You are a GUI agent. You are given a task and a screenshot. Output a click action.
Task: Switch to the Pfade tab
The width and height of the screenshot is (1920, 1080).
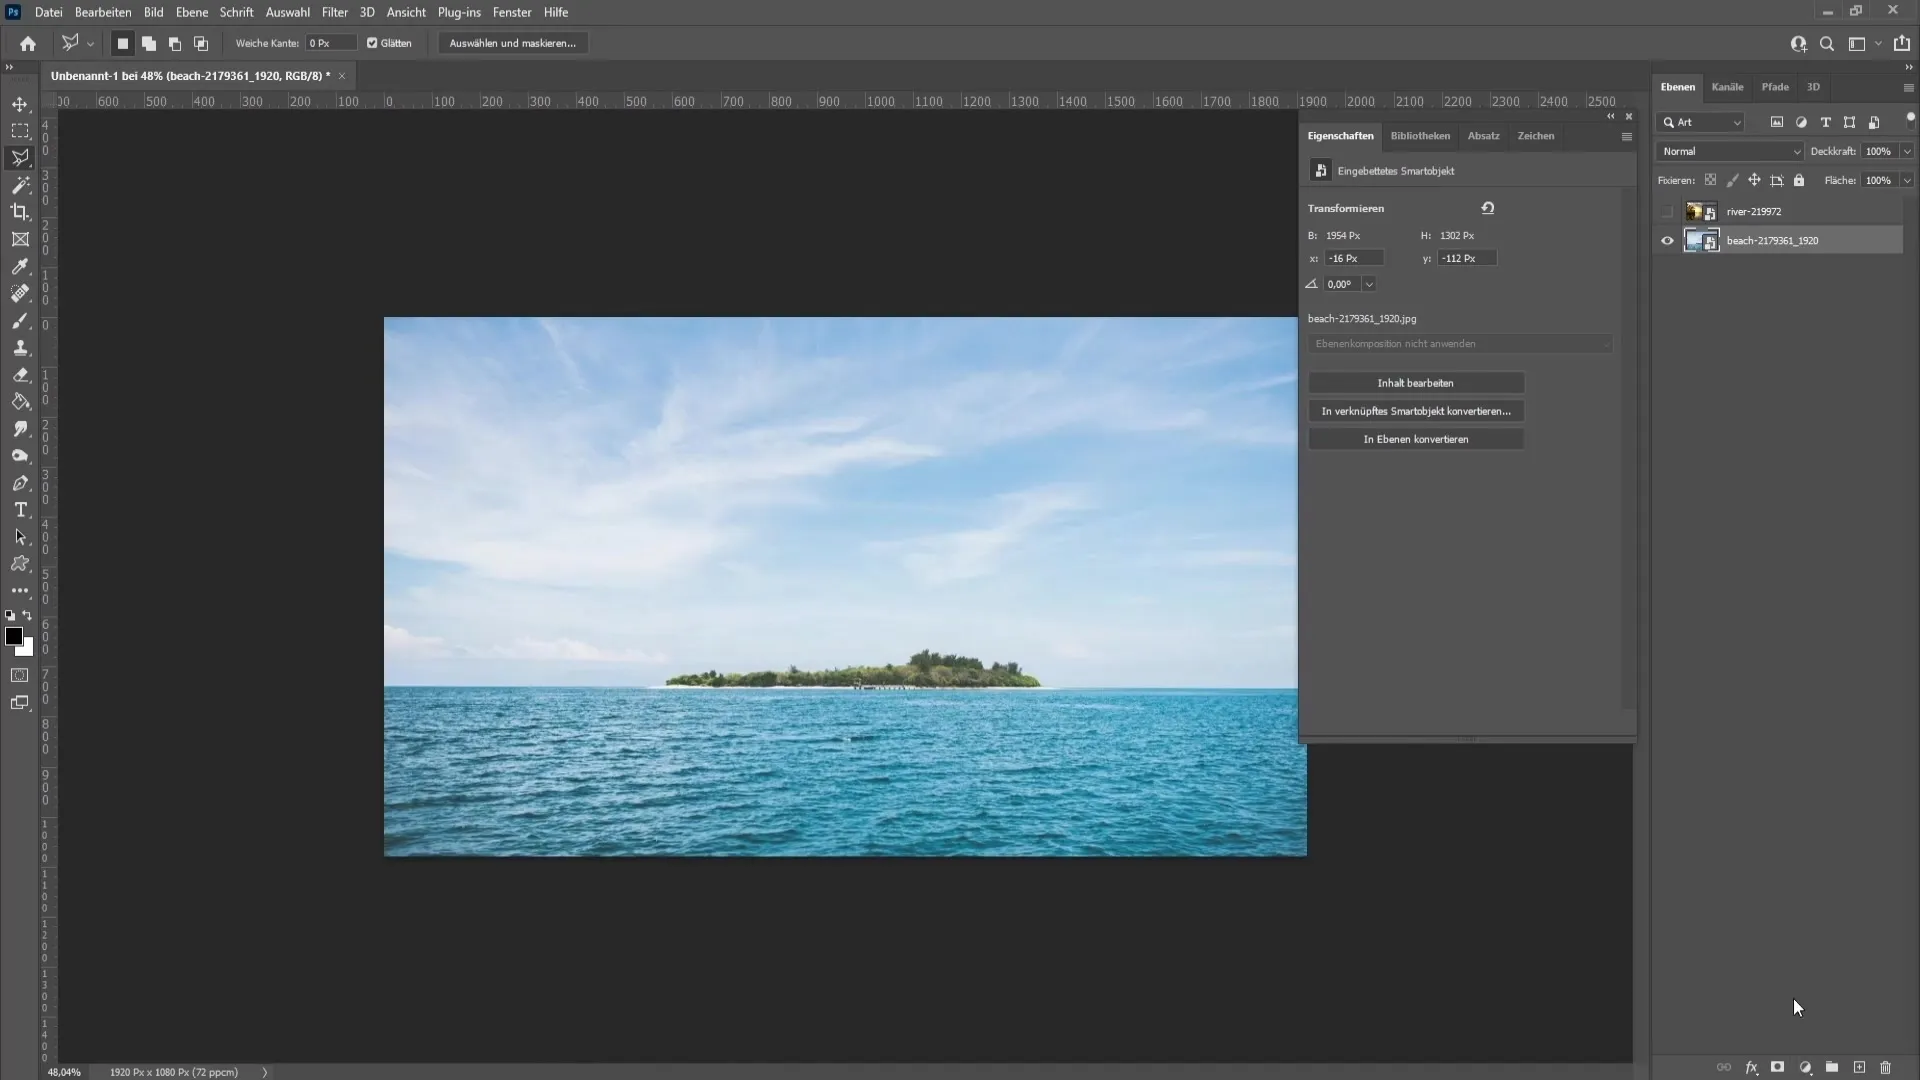coord(1775,86)
